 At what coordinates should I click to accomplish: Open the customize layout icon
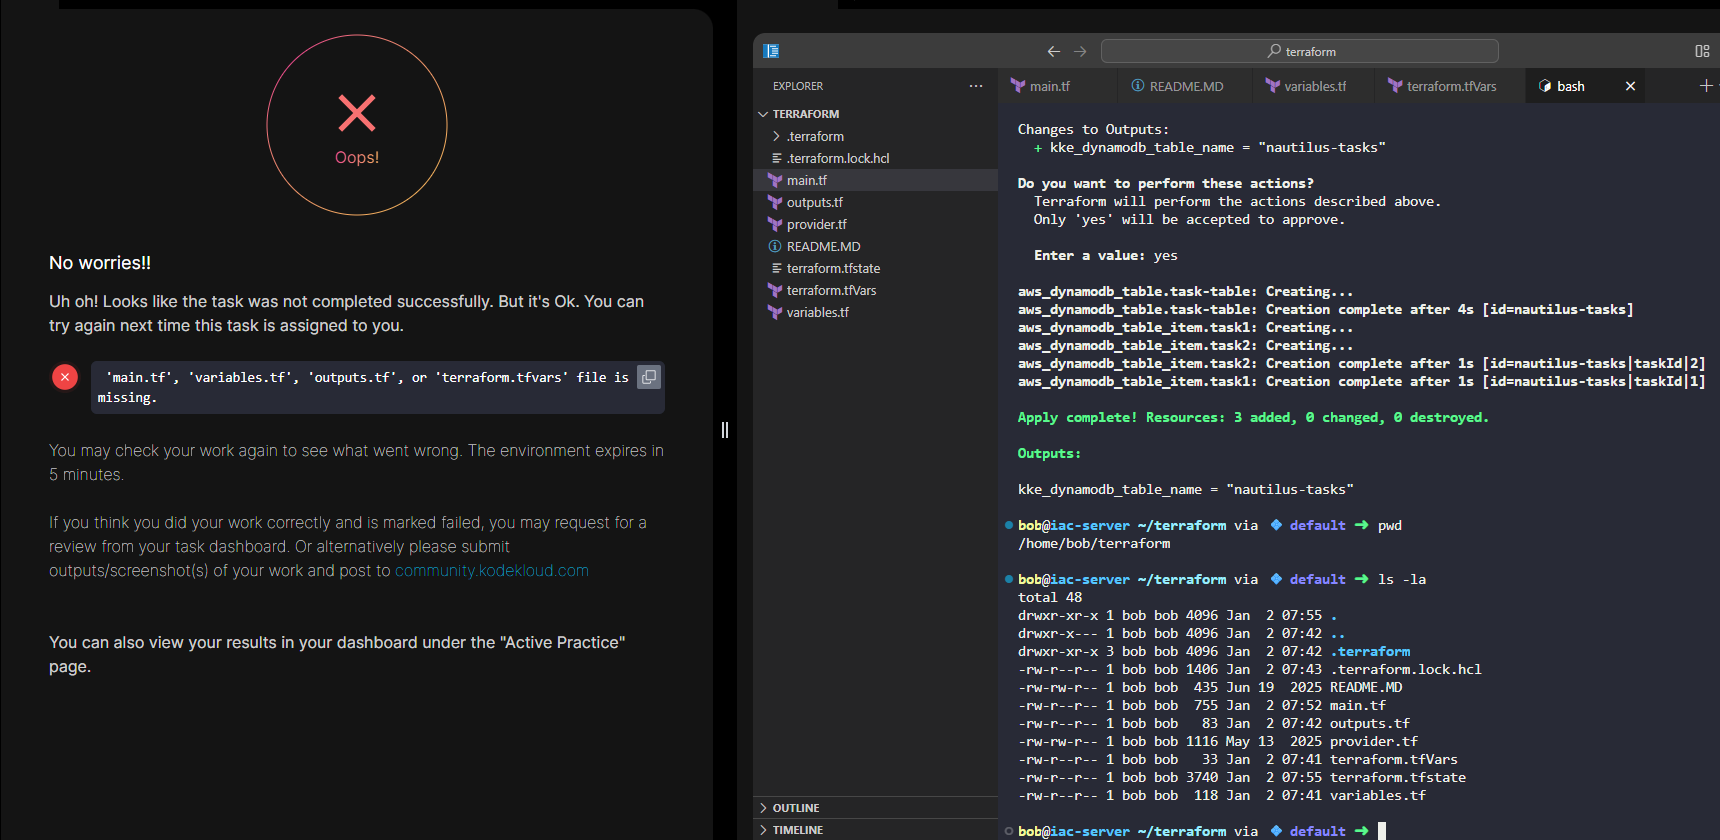pos(1702,51)
